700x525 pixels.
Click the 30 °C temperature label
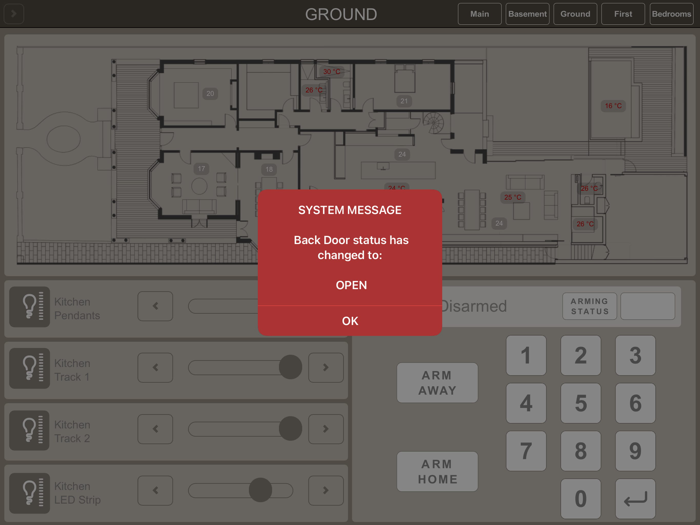(x=332, y=71)
